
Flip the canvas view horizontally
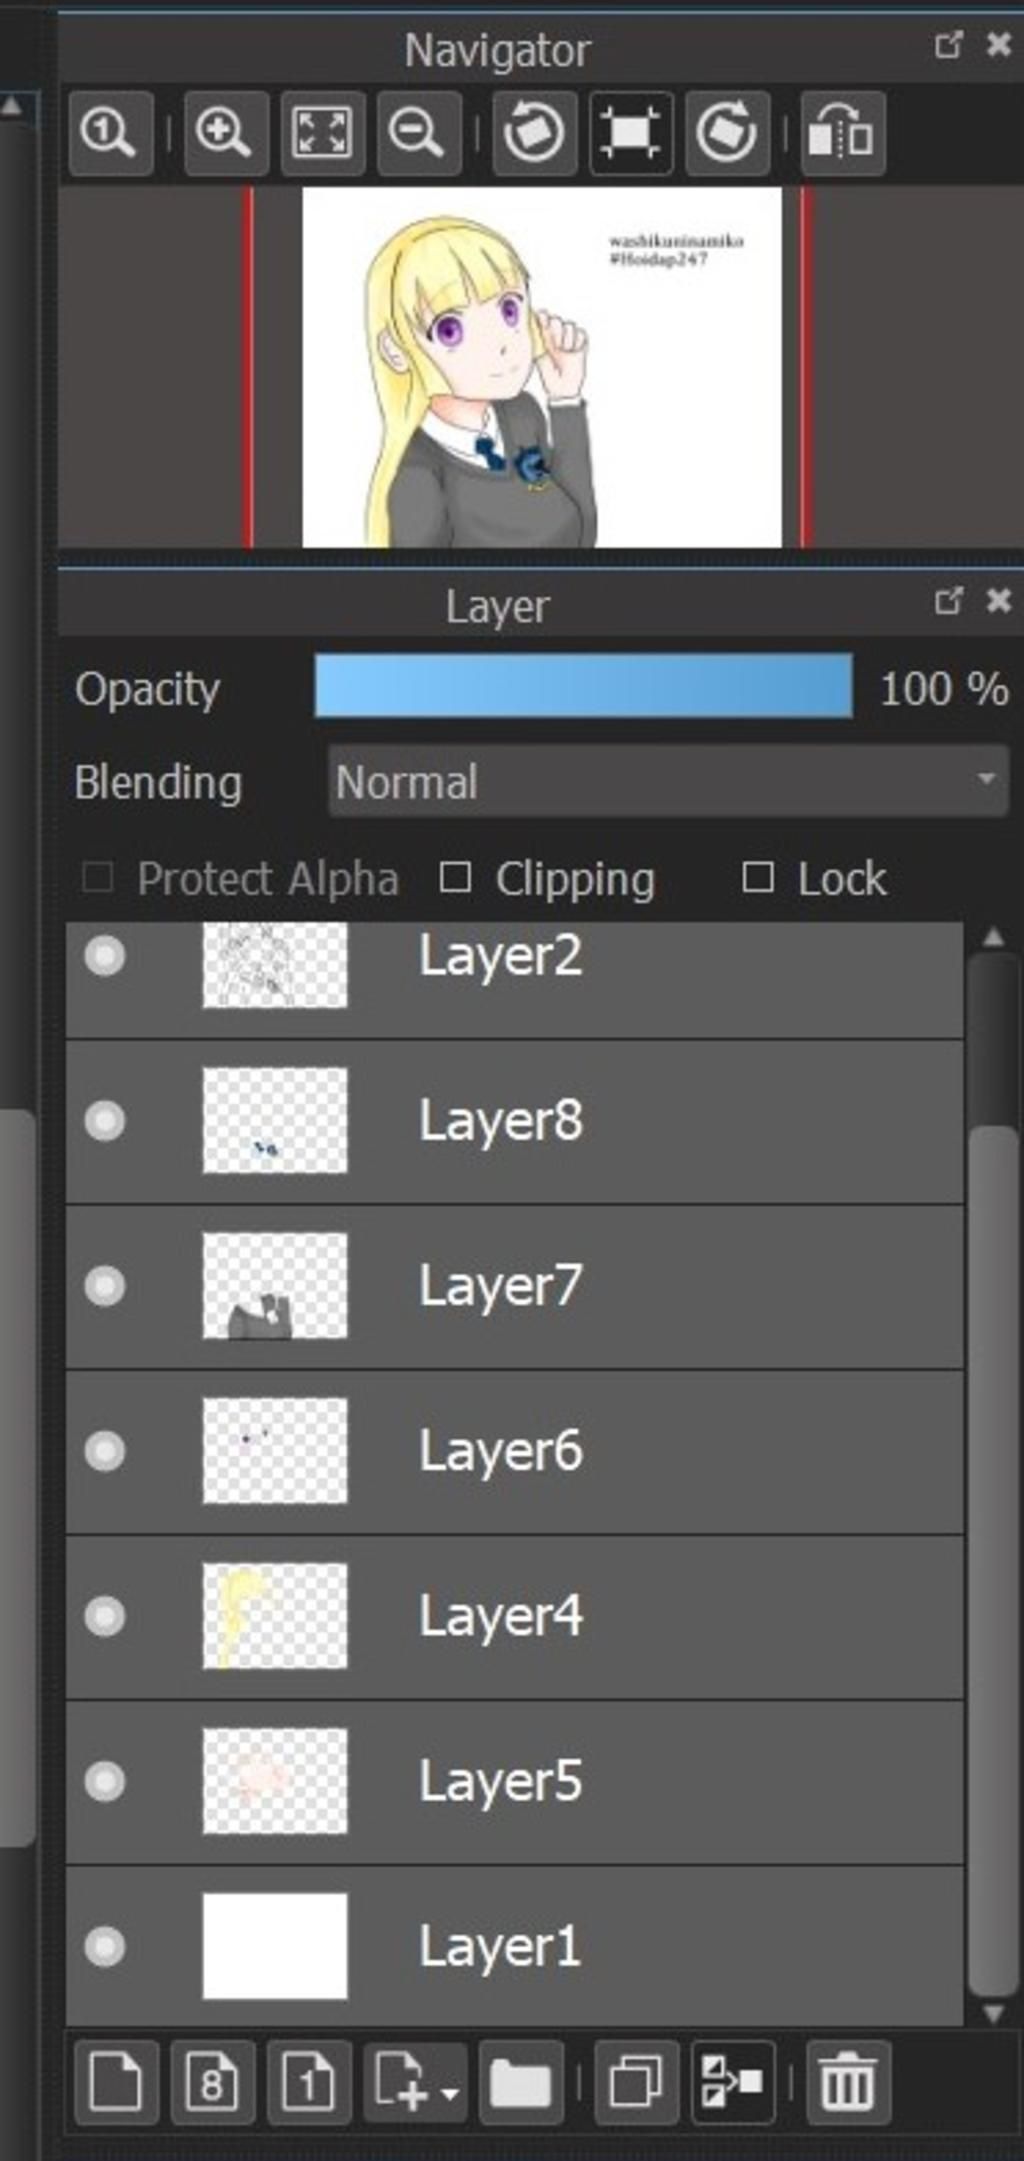[x=843, y=133]
